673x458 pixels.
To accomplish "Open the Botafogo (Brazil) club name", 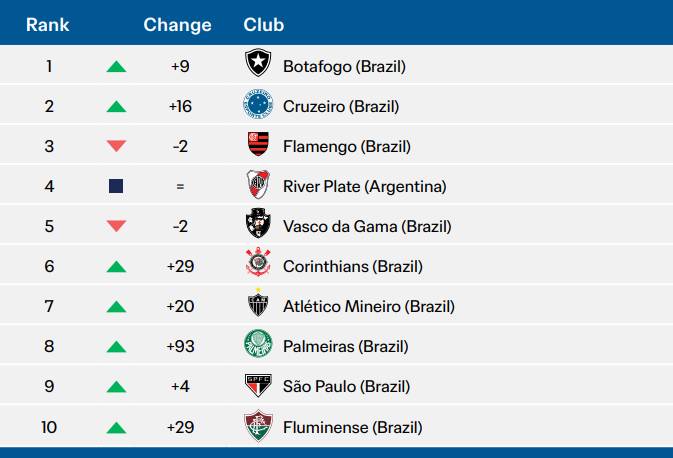I will click(343, 67).
